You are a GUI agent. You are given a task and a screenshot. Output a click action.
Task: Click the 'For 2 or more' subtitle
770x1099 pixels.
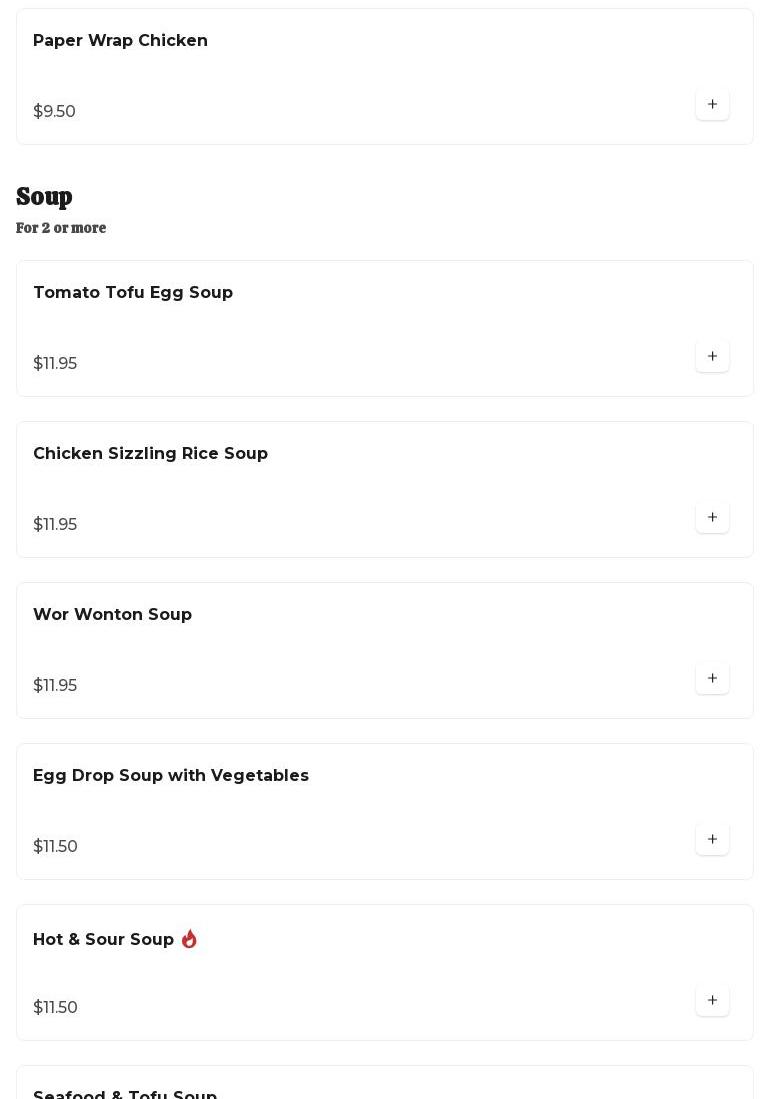[61, 228]
